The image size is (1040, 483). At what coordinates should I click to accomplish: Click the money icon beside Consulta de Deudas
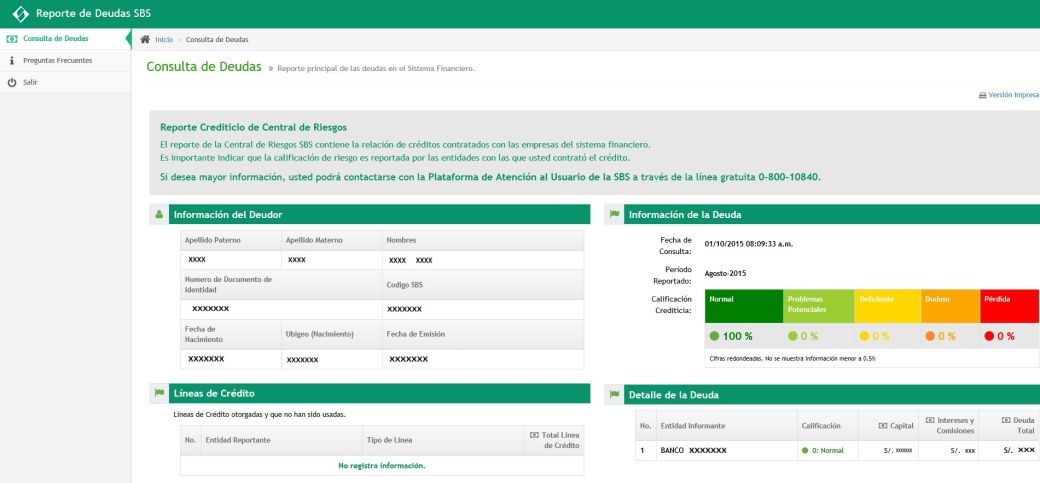tap(11, 39)
